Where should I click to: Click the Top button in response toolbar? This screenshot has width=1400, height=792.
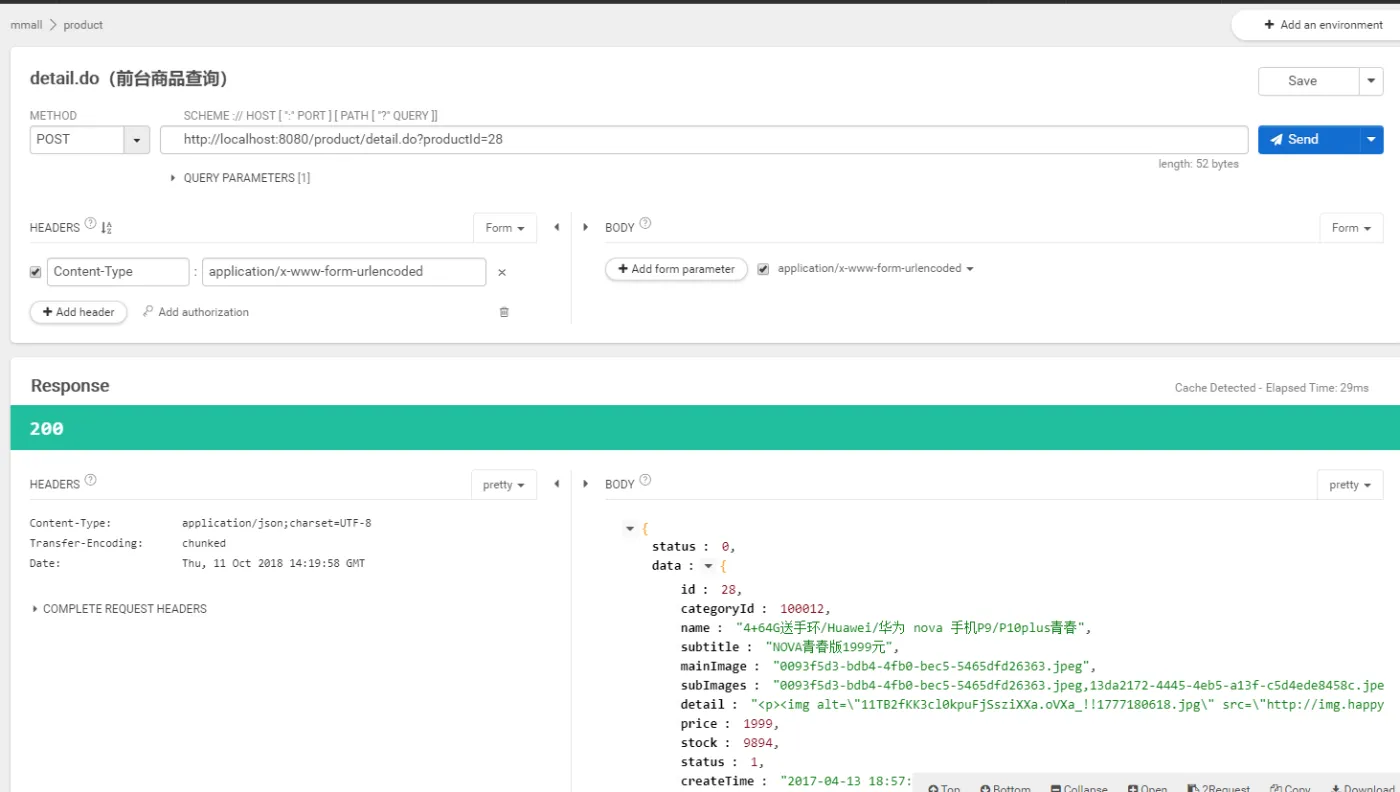pyautogui.click(x=944, y=788)
